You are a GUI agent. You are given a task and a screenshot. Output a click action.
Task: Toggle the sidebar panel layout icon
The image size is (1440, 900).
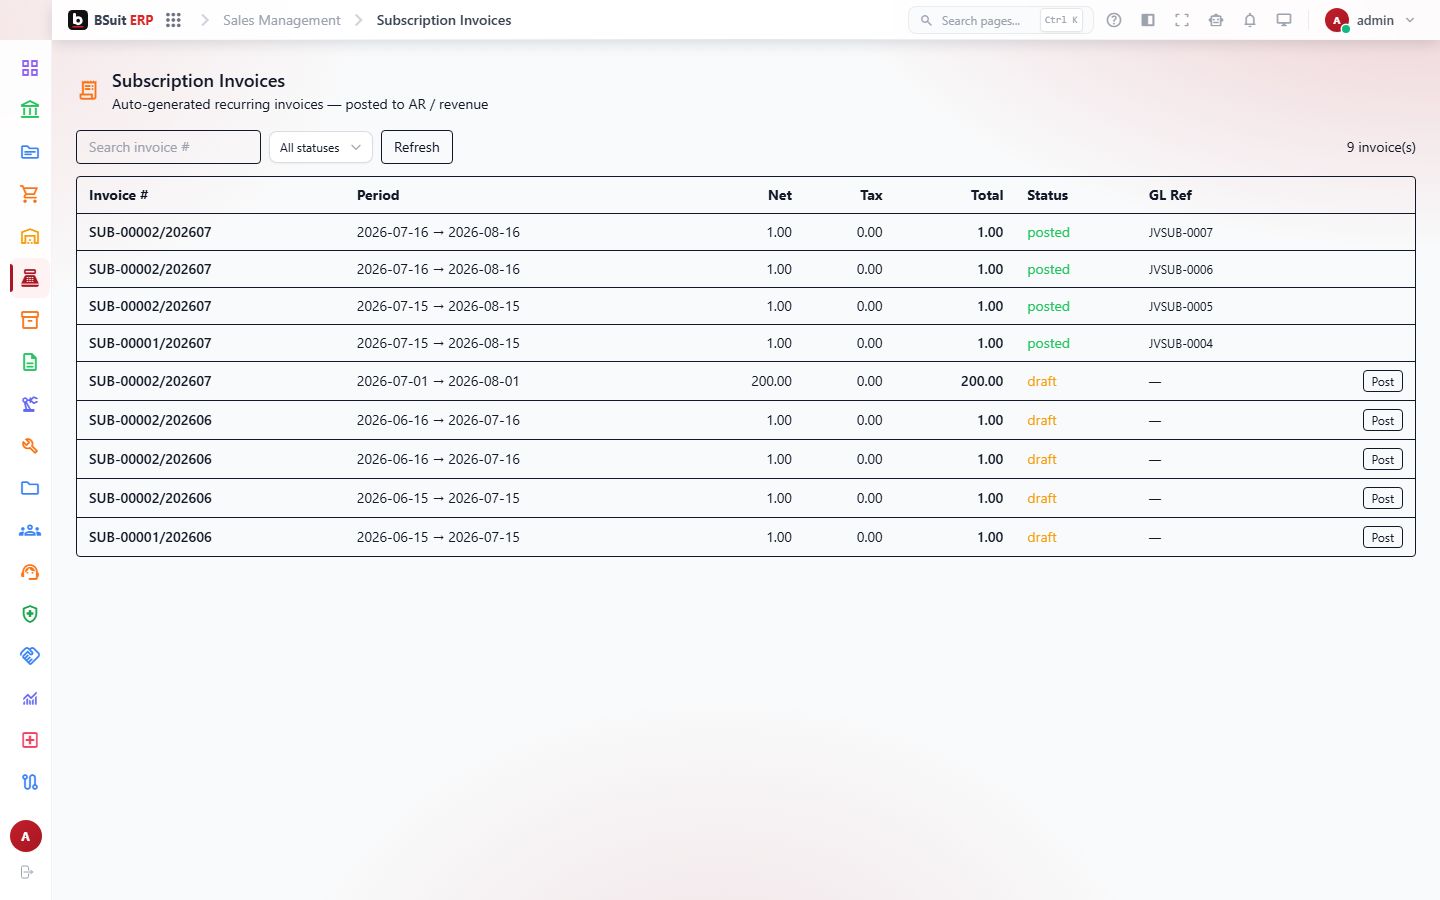tap(1148, 20)
